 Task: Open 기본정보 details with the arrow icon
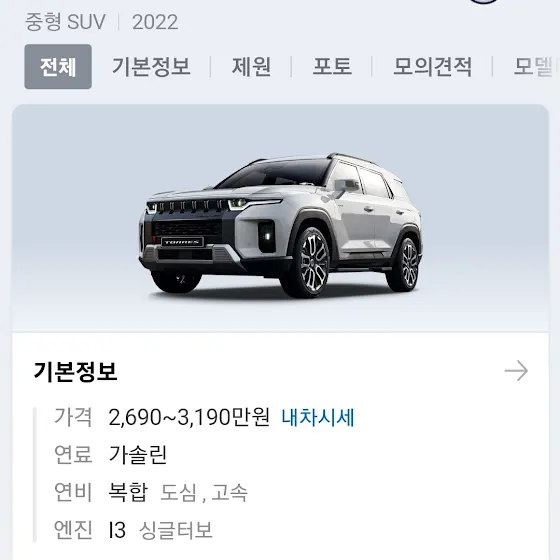(516, 371)
